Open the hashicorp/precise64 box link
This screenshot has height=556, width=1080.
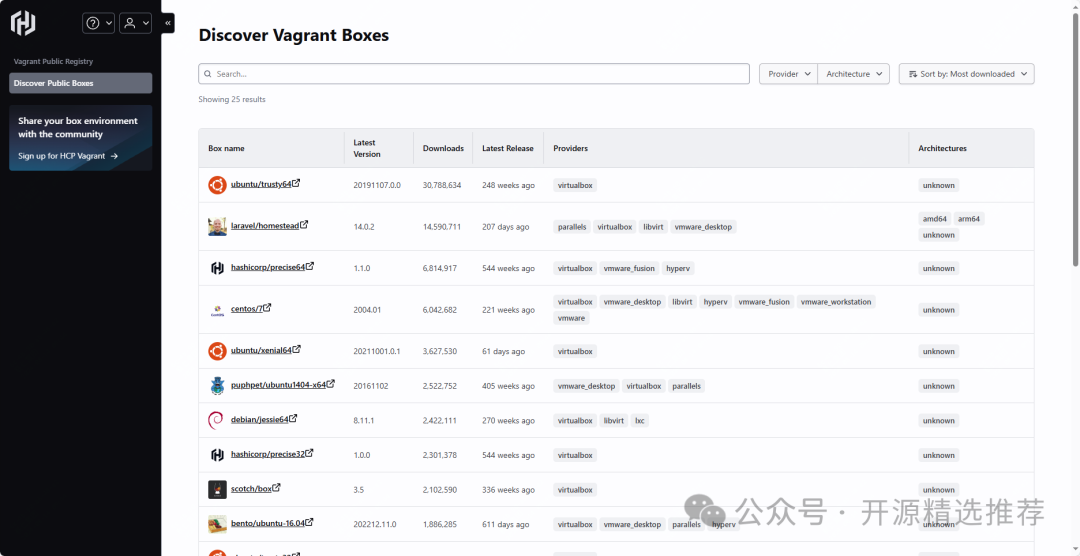[268, 267]
